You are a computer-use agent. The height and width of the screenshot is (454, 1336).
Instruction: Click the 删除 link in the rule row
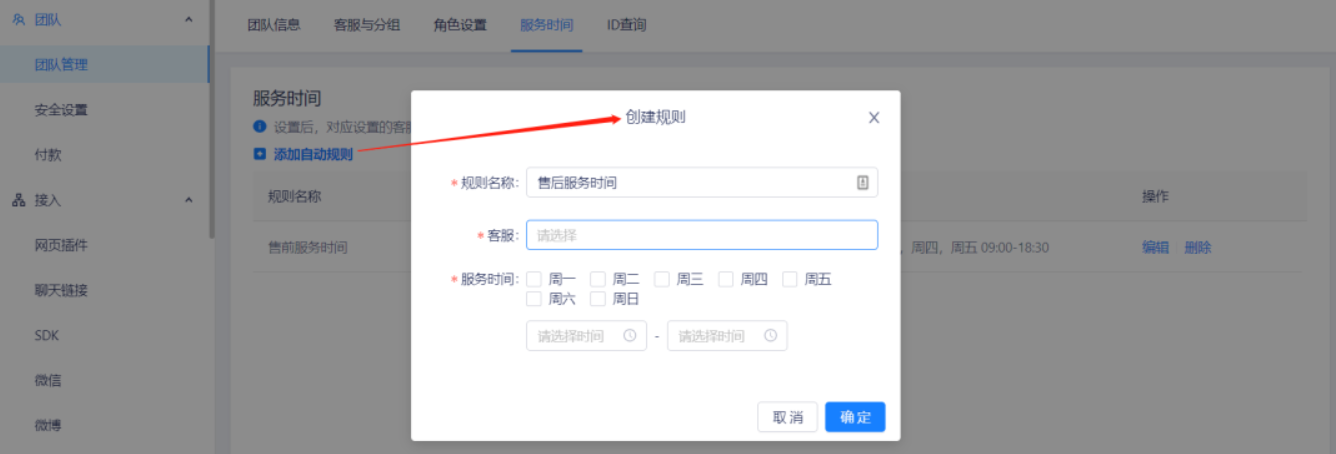pyautogui.click(x=1198, y=247)
